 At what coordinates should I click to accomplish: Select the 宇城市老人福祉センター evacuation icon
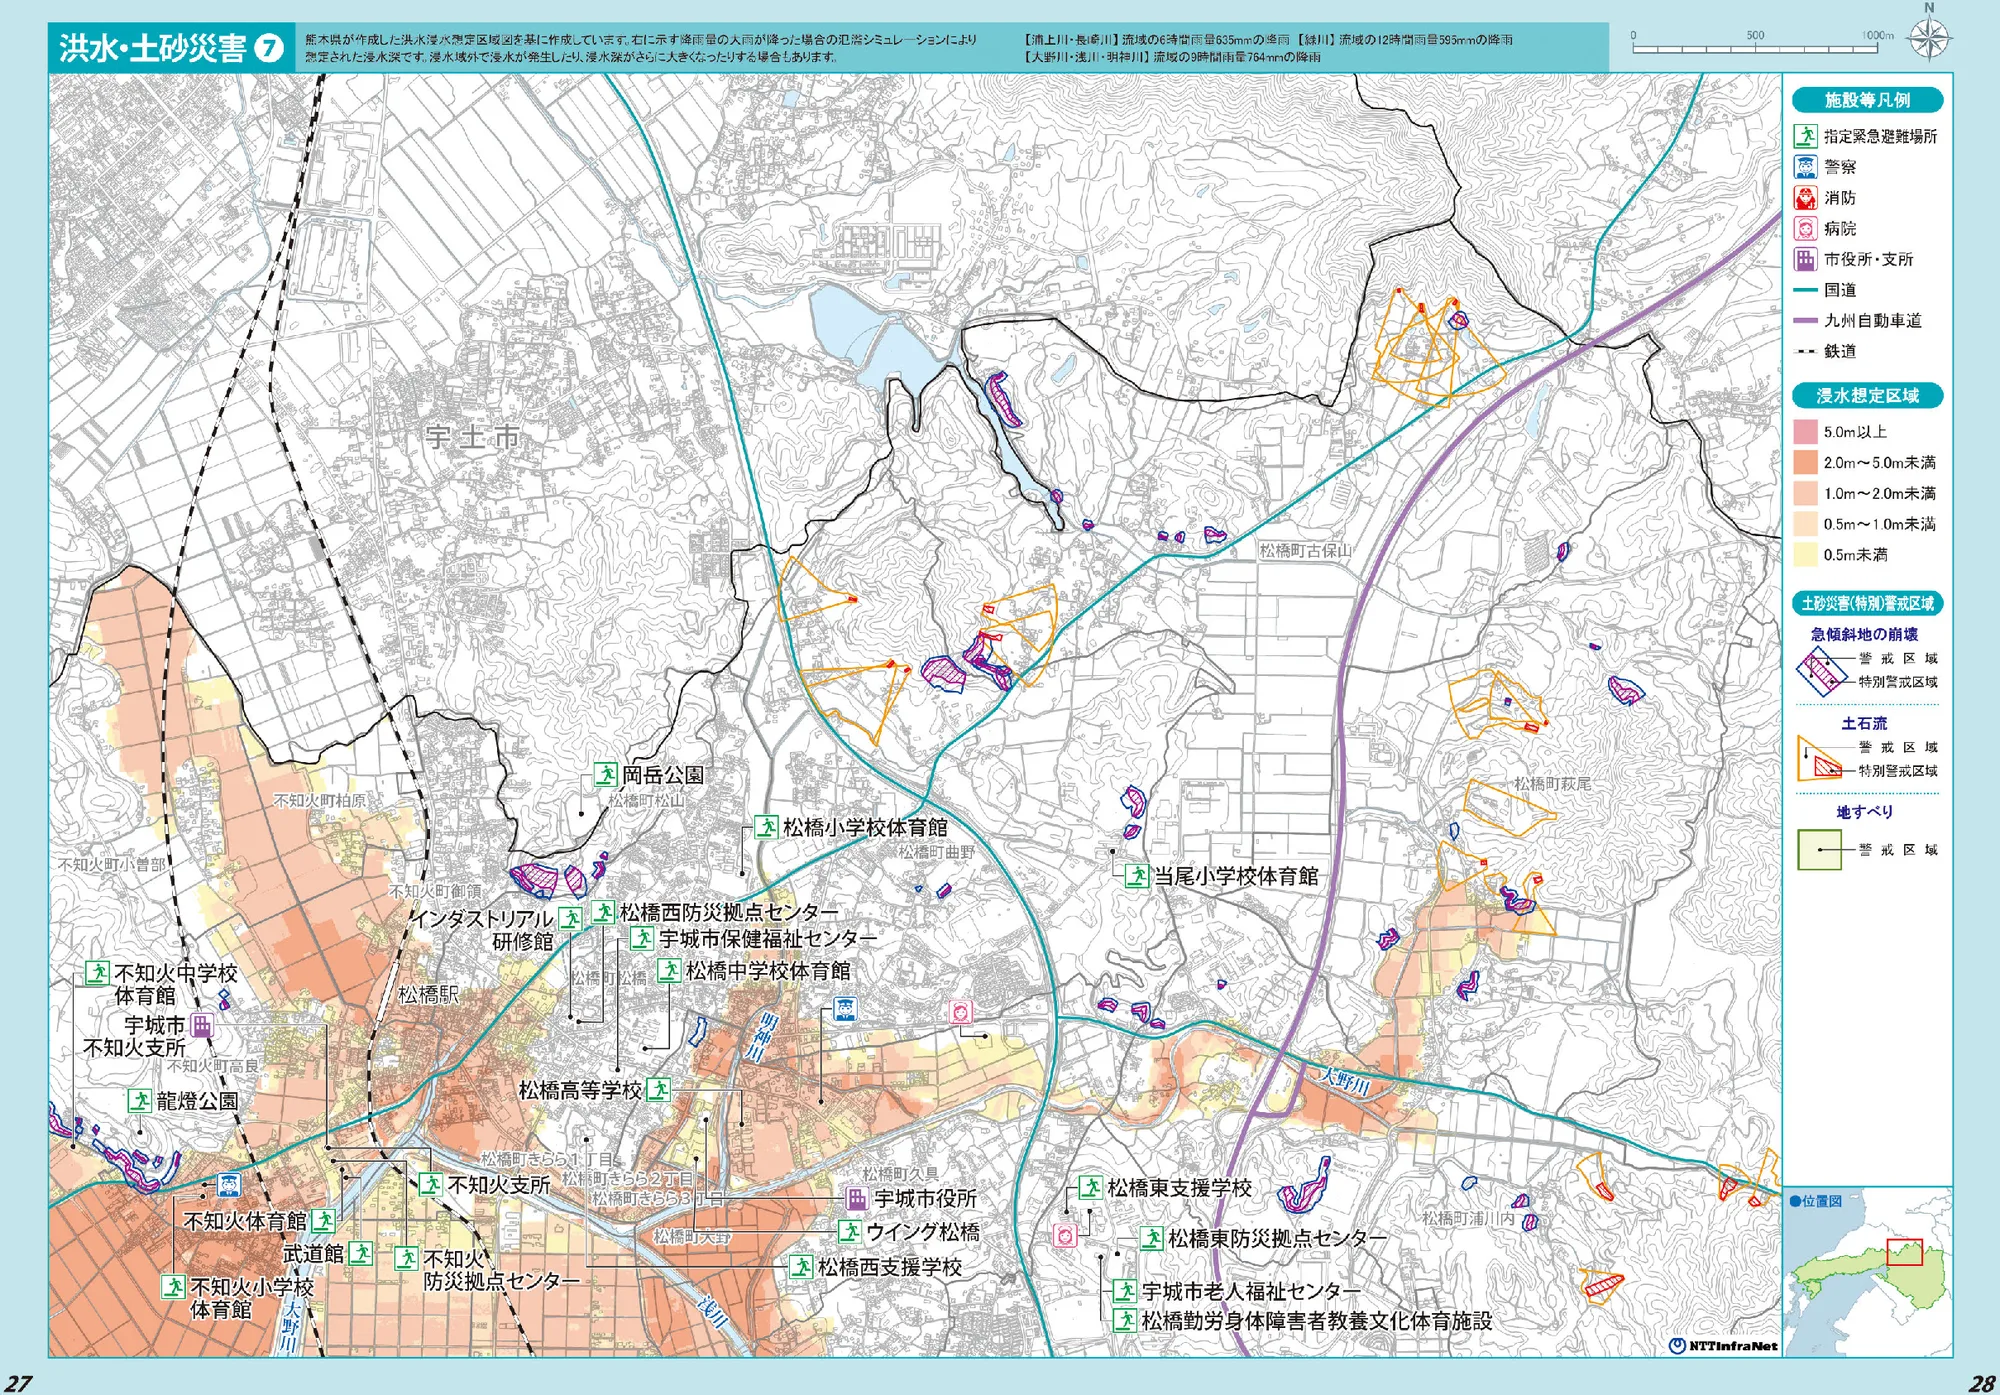pos(1125,1291)
